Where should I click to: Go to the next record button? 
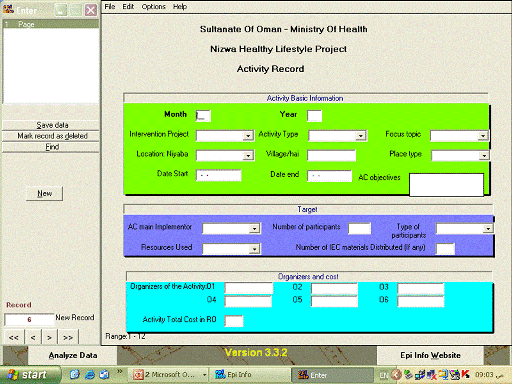pos(49,337)
